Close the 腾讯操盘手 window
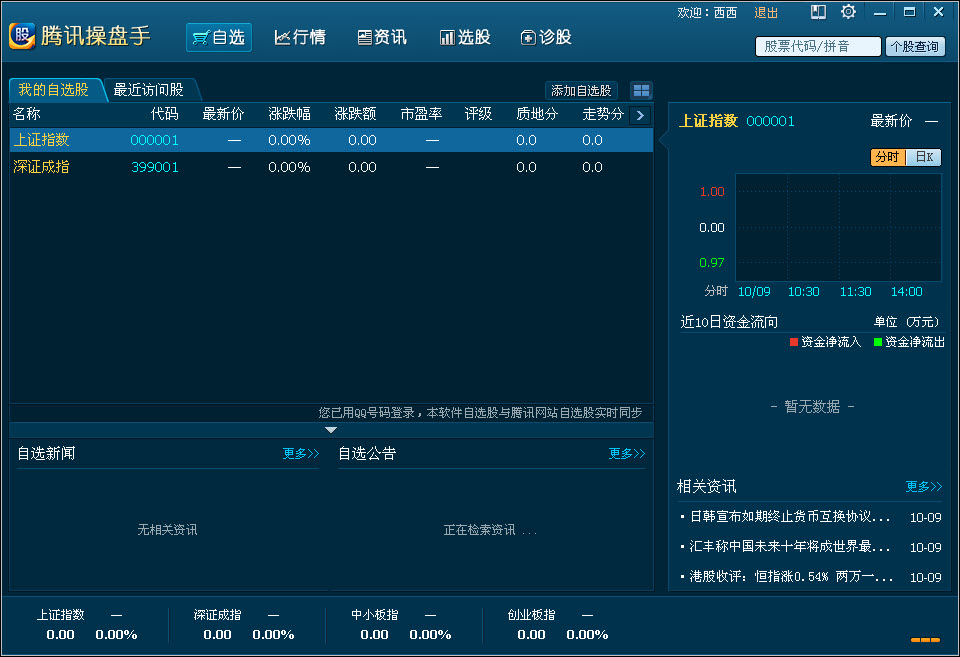The height and width of the screenshot is (657, 960). click(x=938, y=12)
